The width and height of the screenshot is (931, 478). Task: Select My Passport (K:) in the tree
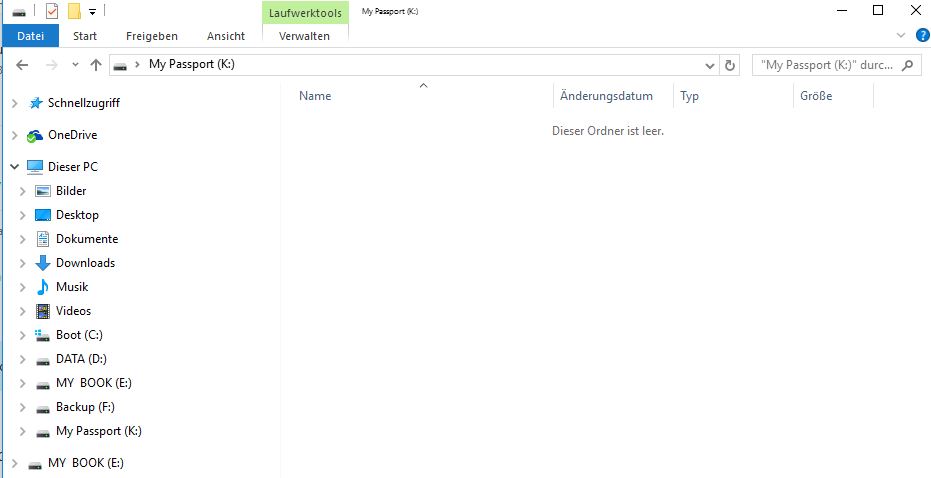coord(99,430)
